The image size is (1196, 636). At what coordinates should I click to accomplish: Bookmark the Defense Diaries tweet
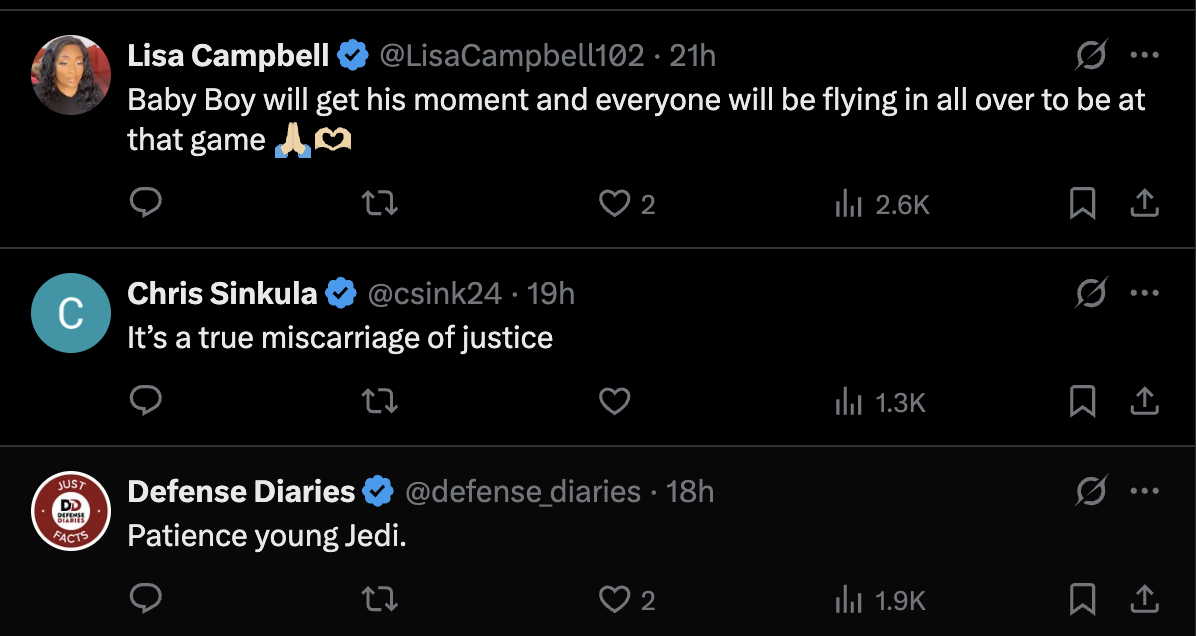1082,600
